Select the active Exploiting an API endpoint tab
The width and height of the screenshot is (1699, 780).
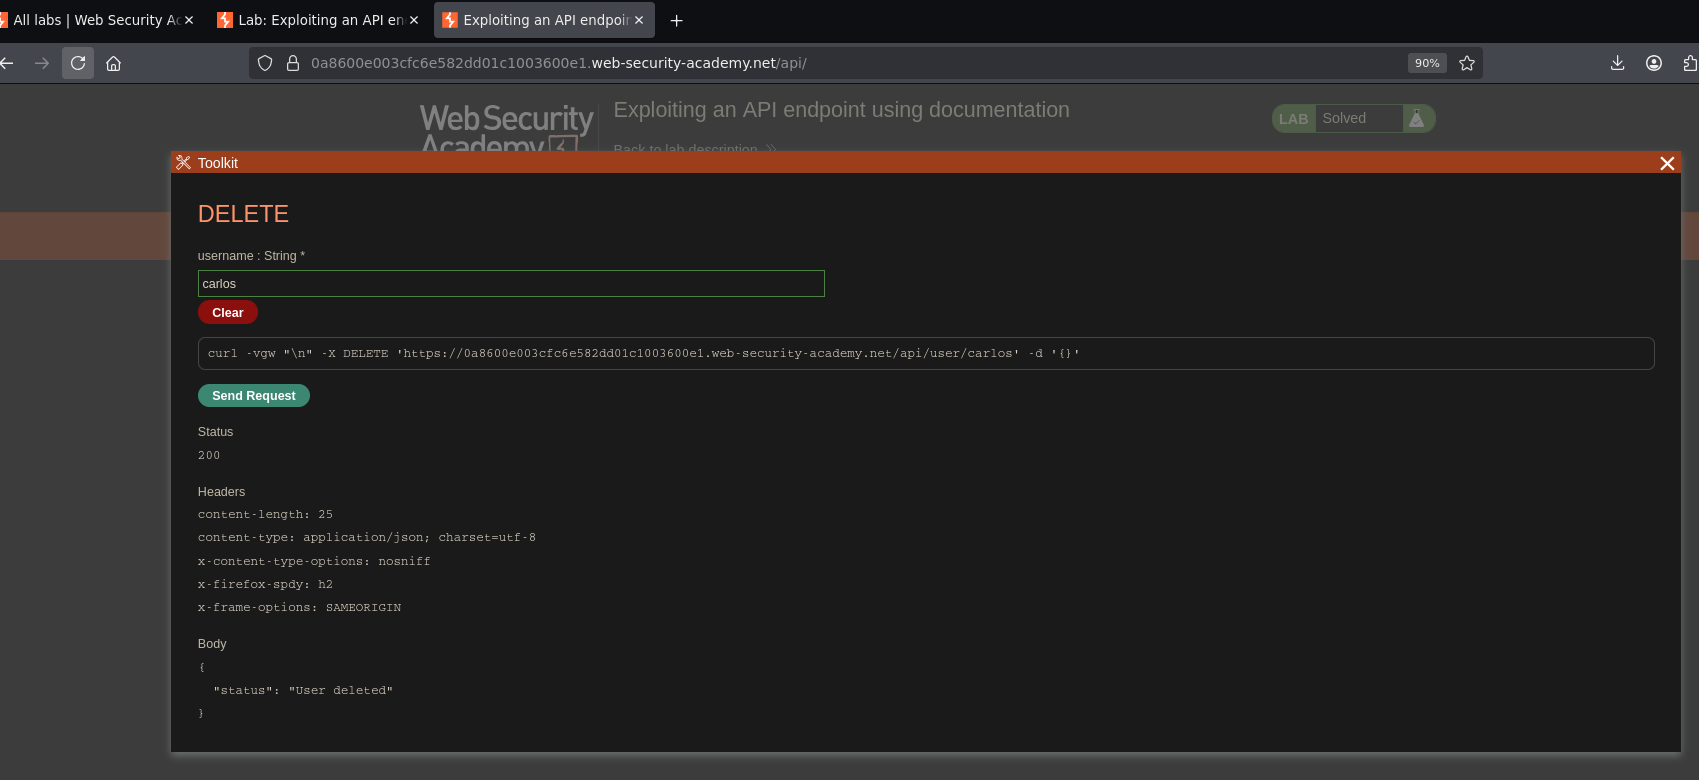point(544,20)
